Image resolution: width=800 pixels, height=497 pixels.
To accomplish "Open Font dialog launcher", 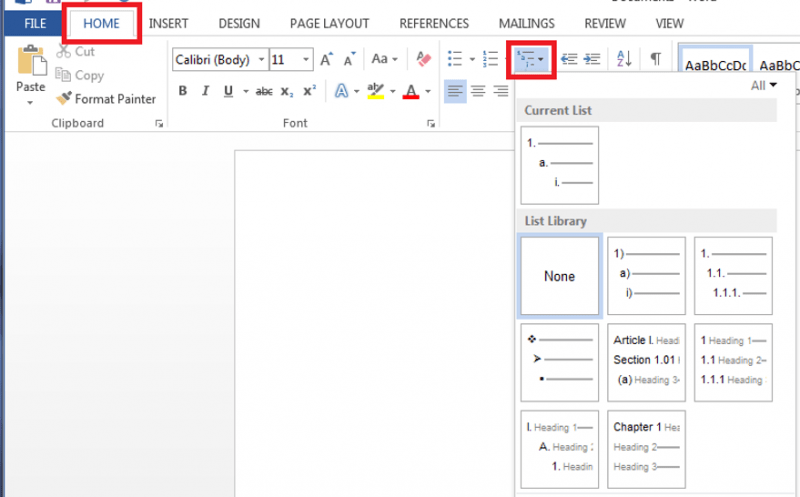I will point(431,123).
